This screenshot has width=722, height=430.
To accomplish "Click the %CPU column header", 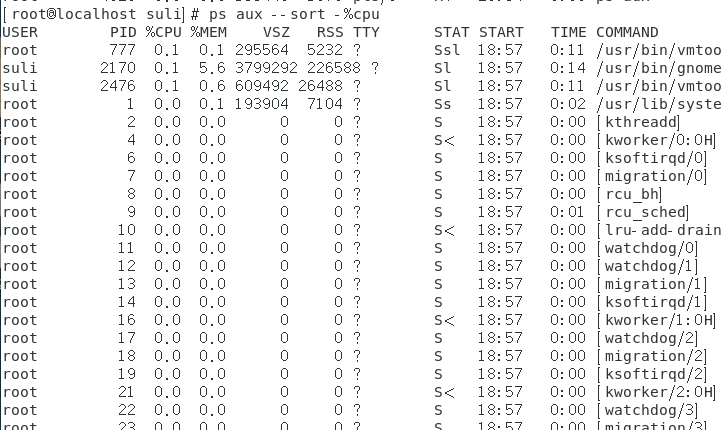I will [x=163, y=32].
